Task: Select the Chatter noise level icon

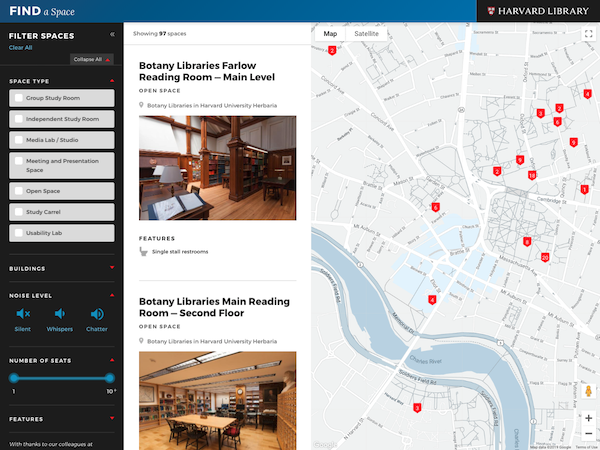Action: coord(97,316)
